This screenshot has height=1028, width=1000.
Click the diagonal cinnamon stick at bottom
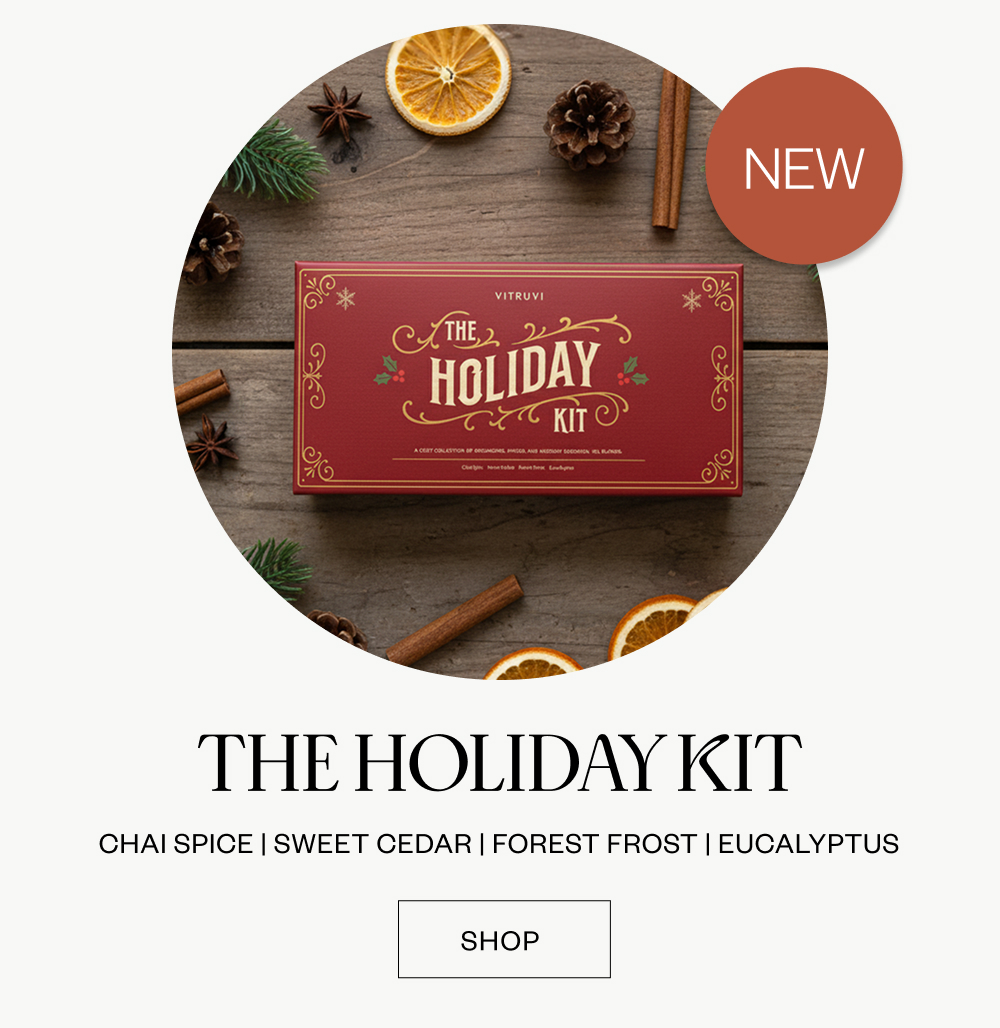pyautogui.click(x=455, y=620)
